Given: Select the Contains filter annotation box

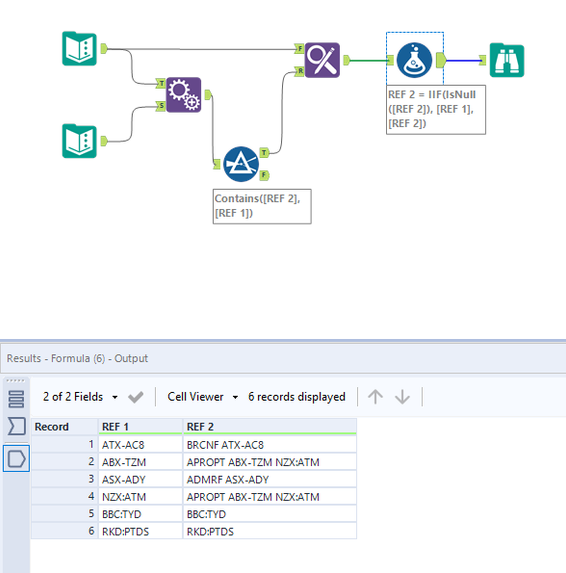Looking at the screenshot, I should tap(262, 206).
